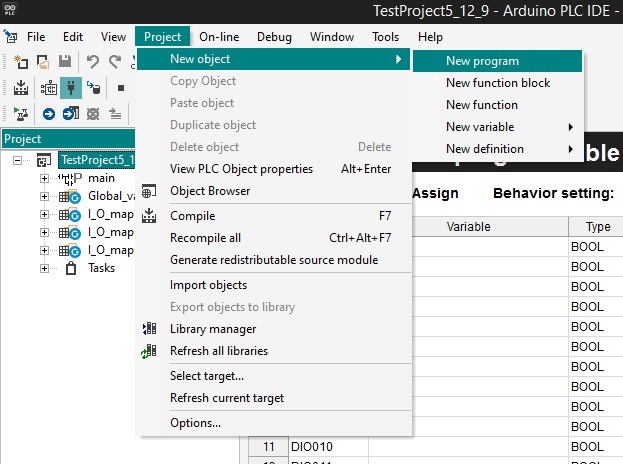Select New program from submenu
Viewport: 623px width, 464px height.
click(x=497, y=61)
